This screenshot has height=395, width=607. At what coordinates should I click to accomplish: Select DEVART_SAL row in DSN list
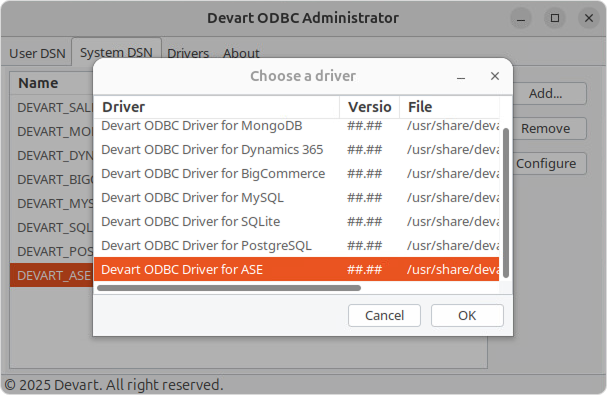tap(52, 107)
